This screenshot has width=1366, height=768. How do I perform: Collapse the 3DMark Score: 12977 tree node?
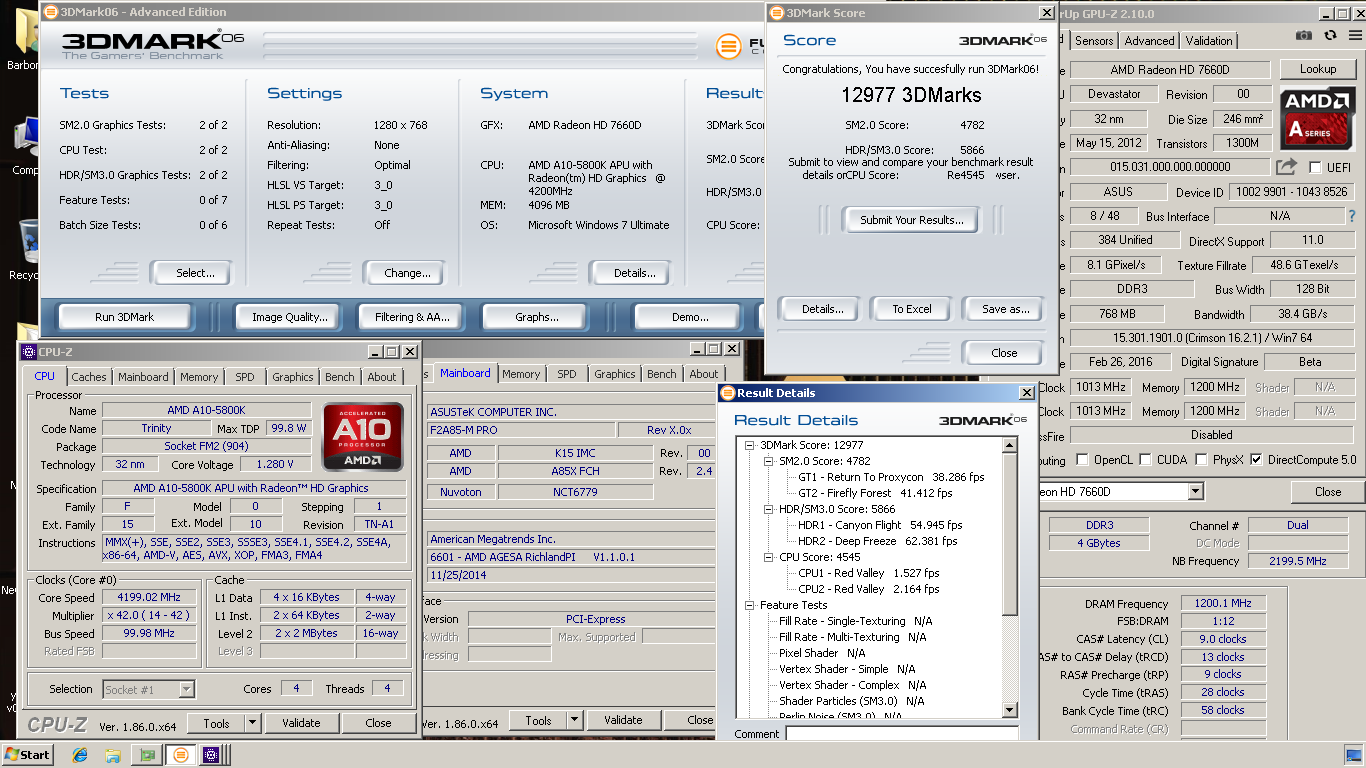point(749,445)
